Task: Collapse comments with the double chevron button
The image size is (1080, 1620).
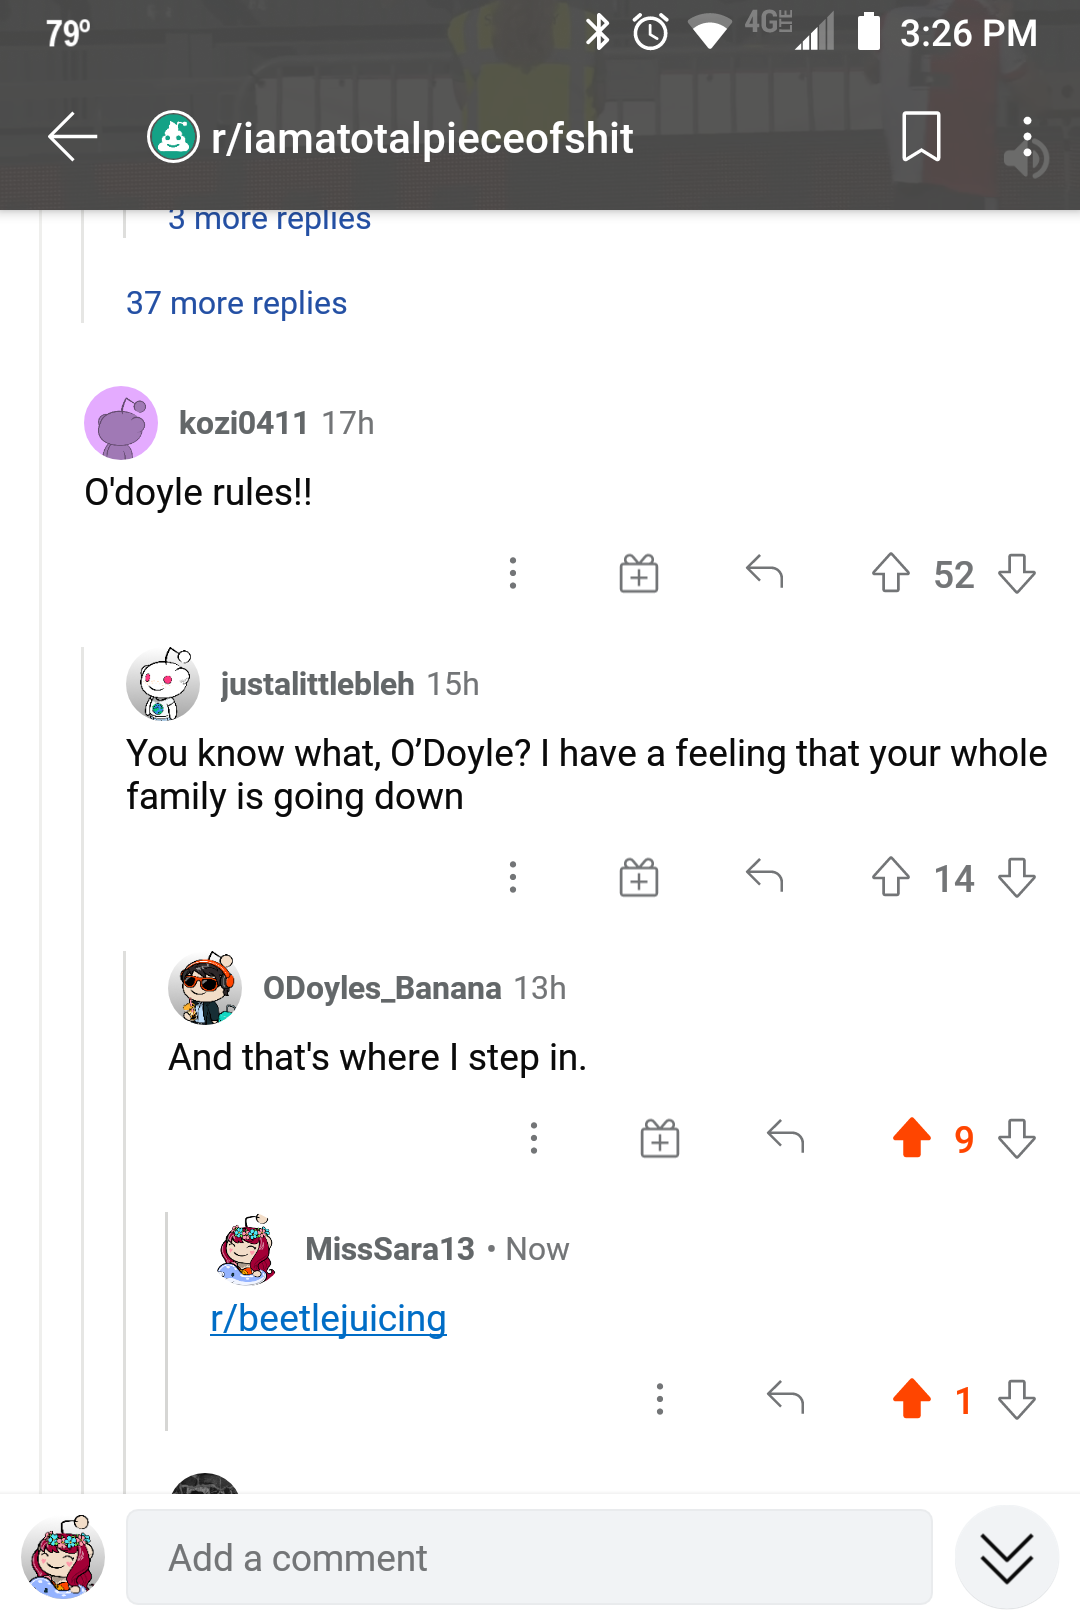Action: pos(1007,1556)
